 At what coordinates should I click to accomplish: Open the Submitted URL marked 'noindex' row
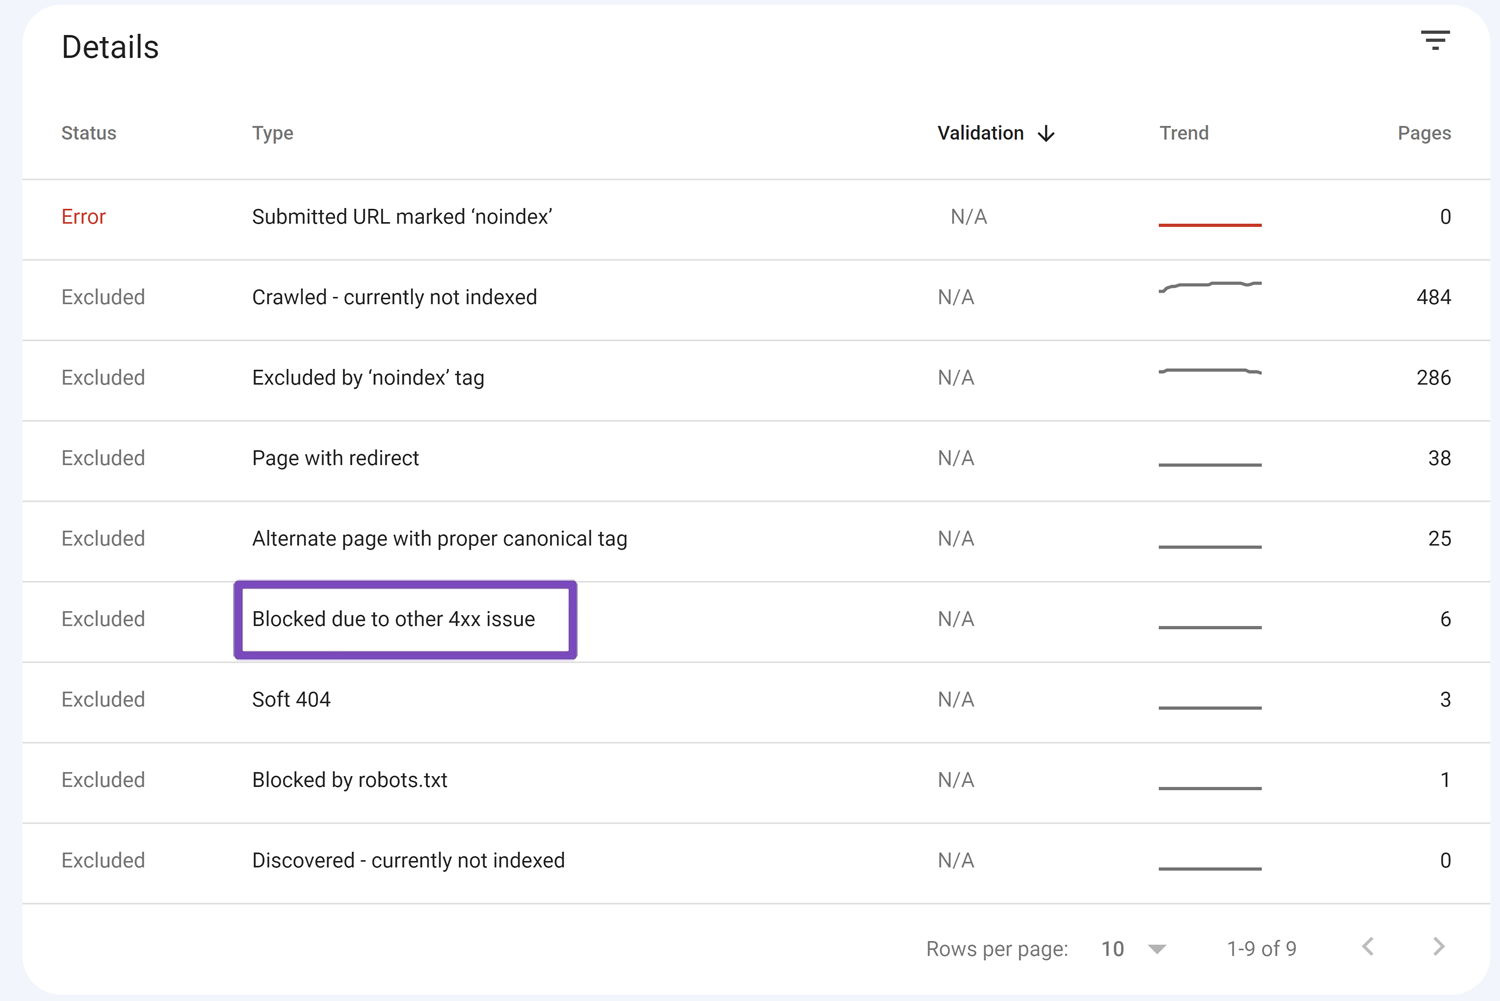756,220
